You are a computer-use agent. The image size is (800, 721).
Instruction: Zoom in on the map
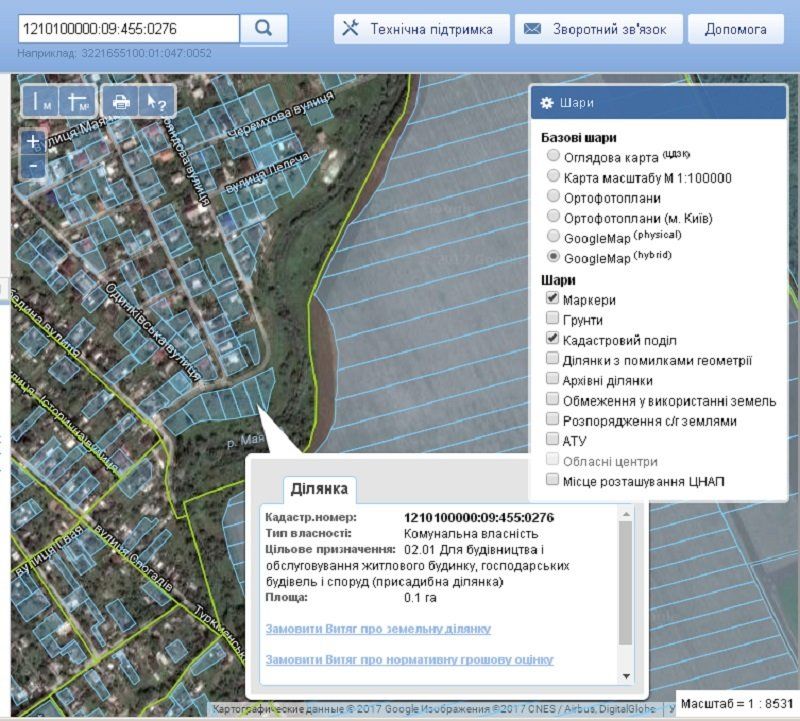(33, 142)
